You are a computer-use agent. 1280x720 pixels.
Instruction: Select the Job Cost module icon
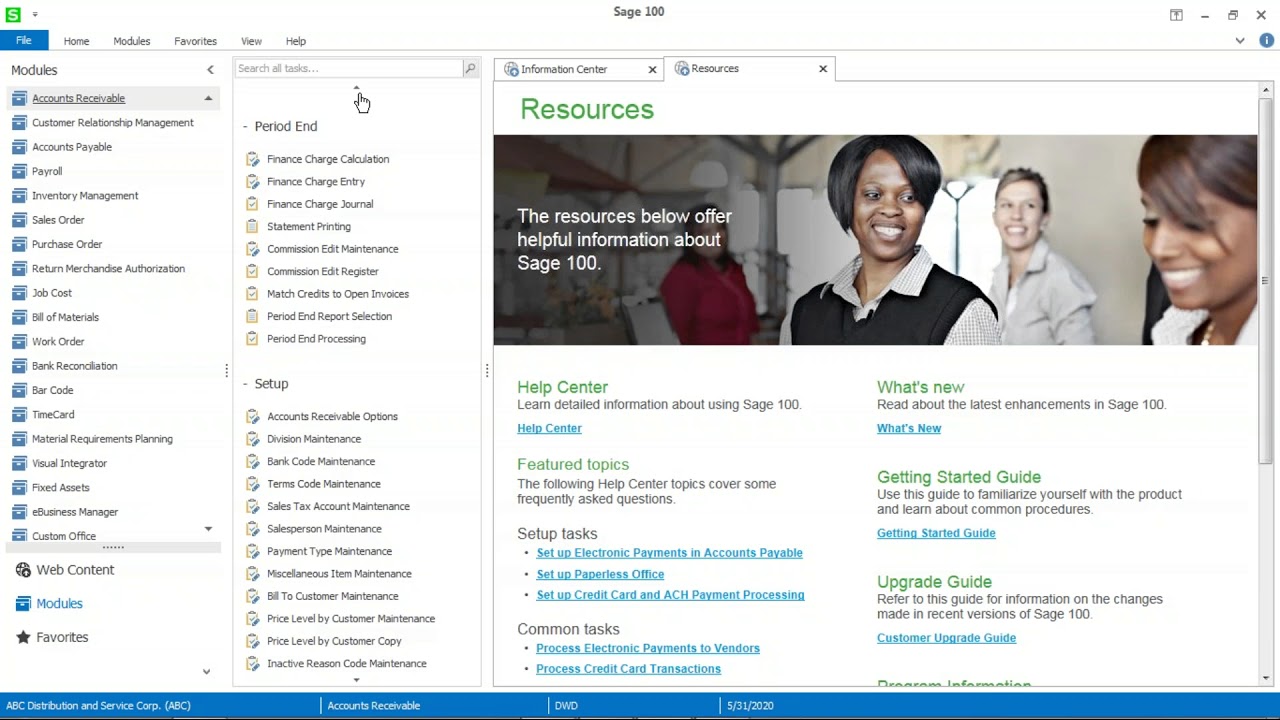(x=19, y=293)
